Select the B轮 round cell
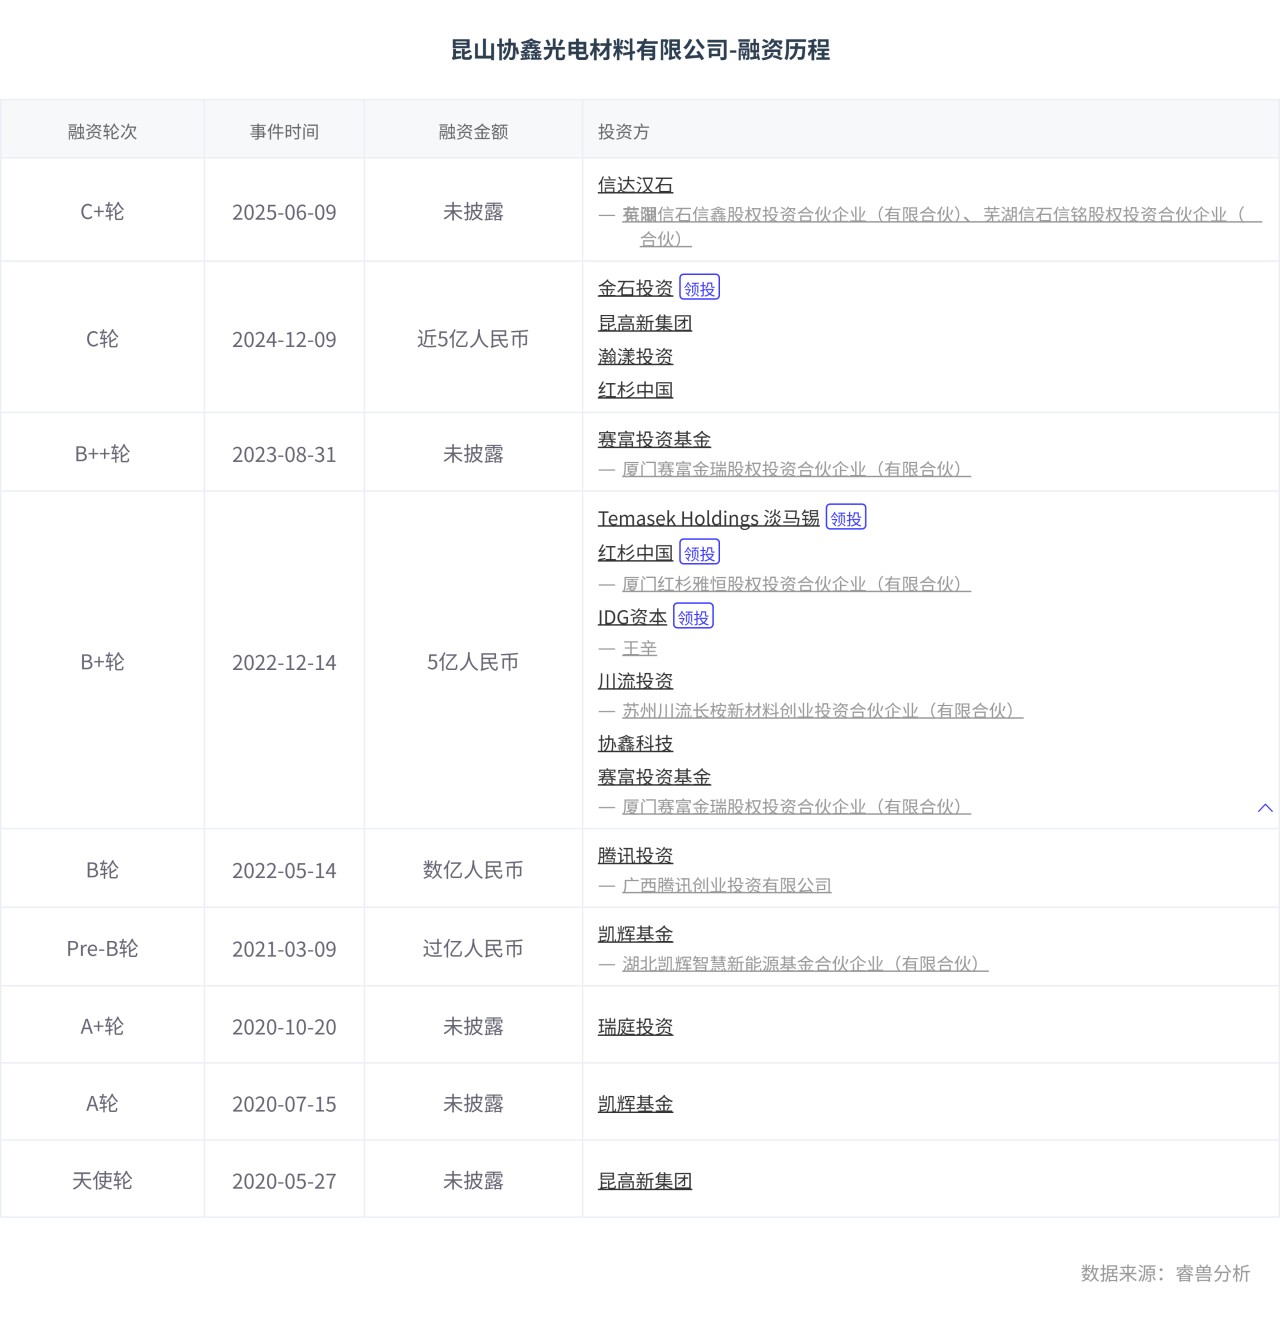The width and height of the screenshot is (1280, 1324). pyautogui.click(x=102, y=870)
